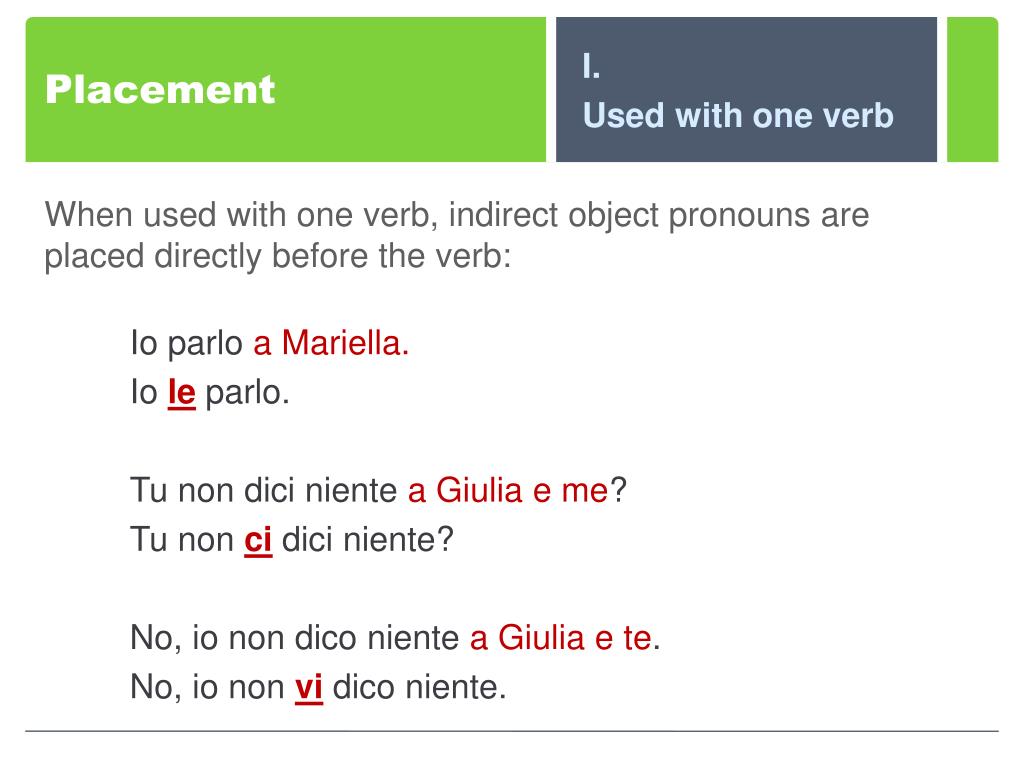
Task: Click the phrase "placed directly before the verb:"
Action: pyautogui.click(x=278, y=256)
